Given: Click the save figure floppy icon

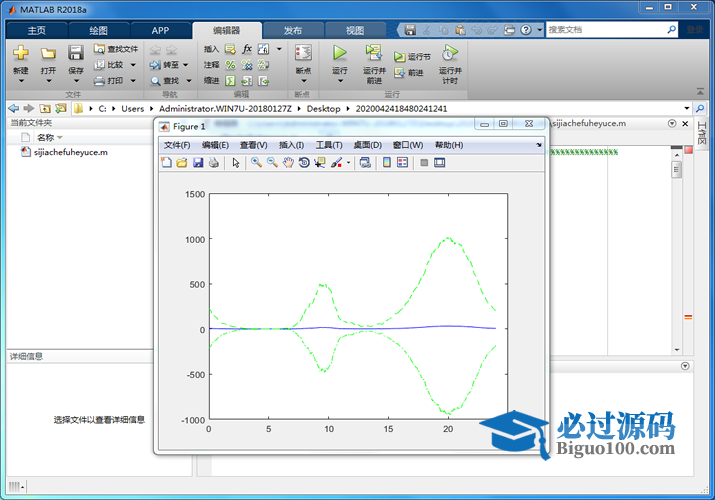Looking at the screenshot, I should (x=198, y=163).
